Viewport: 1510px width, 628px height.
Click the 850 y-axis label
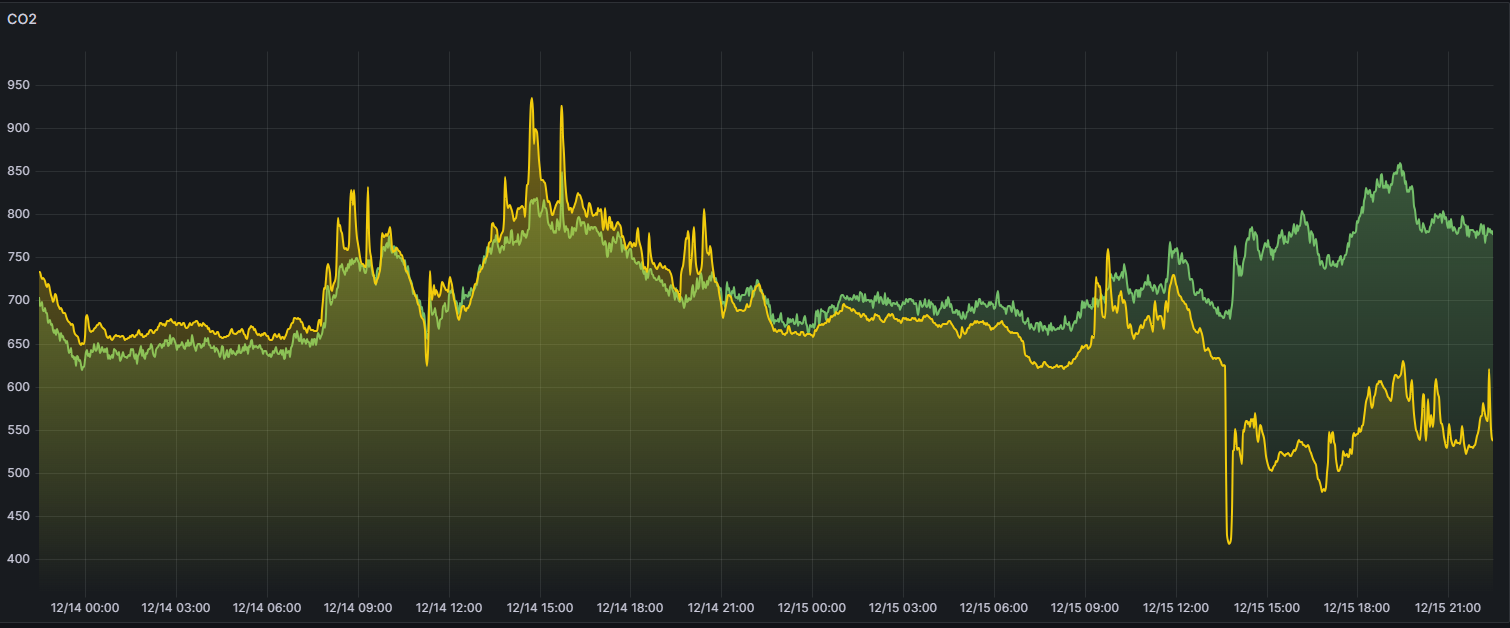(x=19, y=172)
